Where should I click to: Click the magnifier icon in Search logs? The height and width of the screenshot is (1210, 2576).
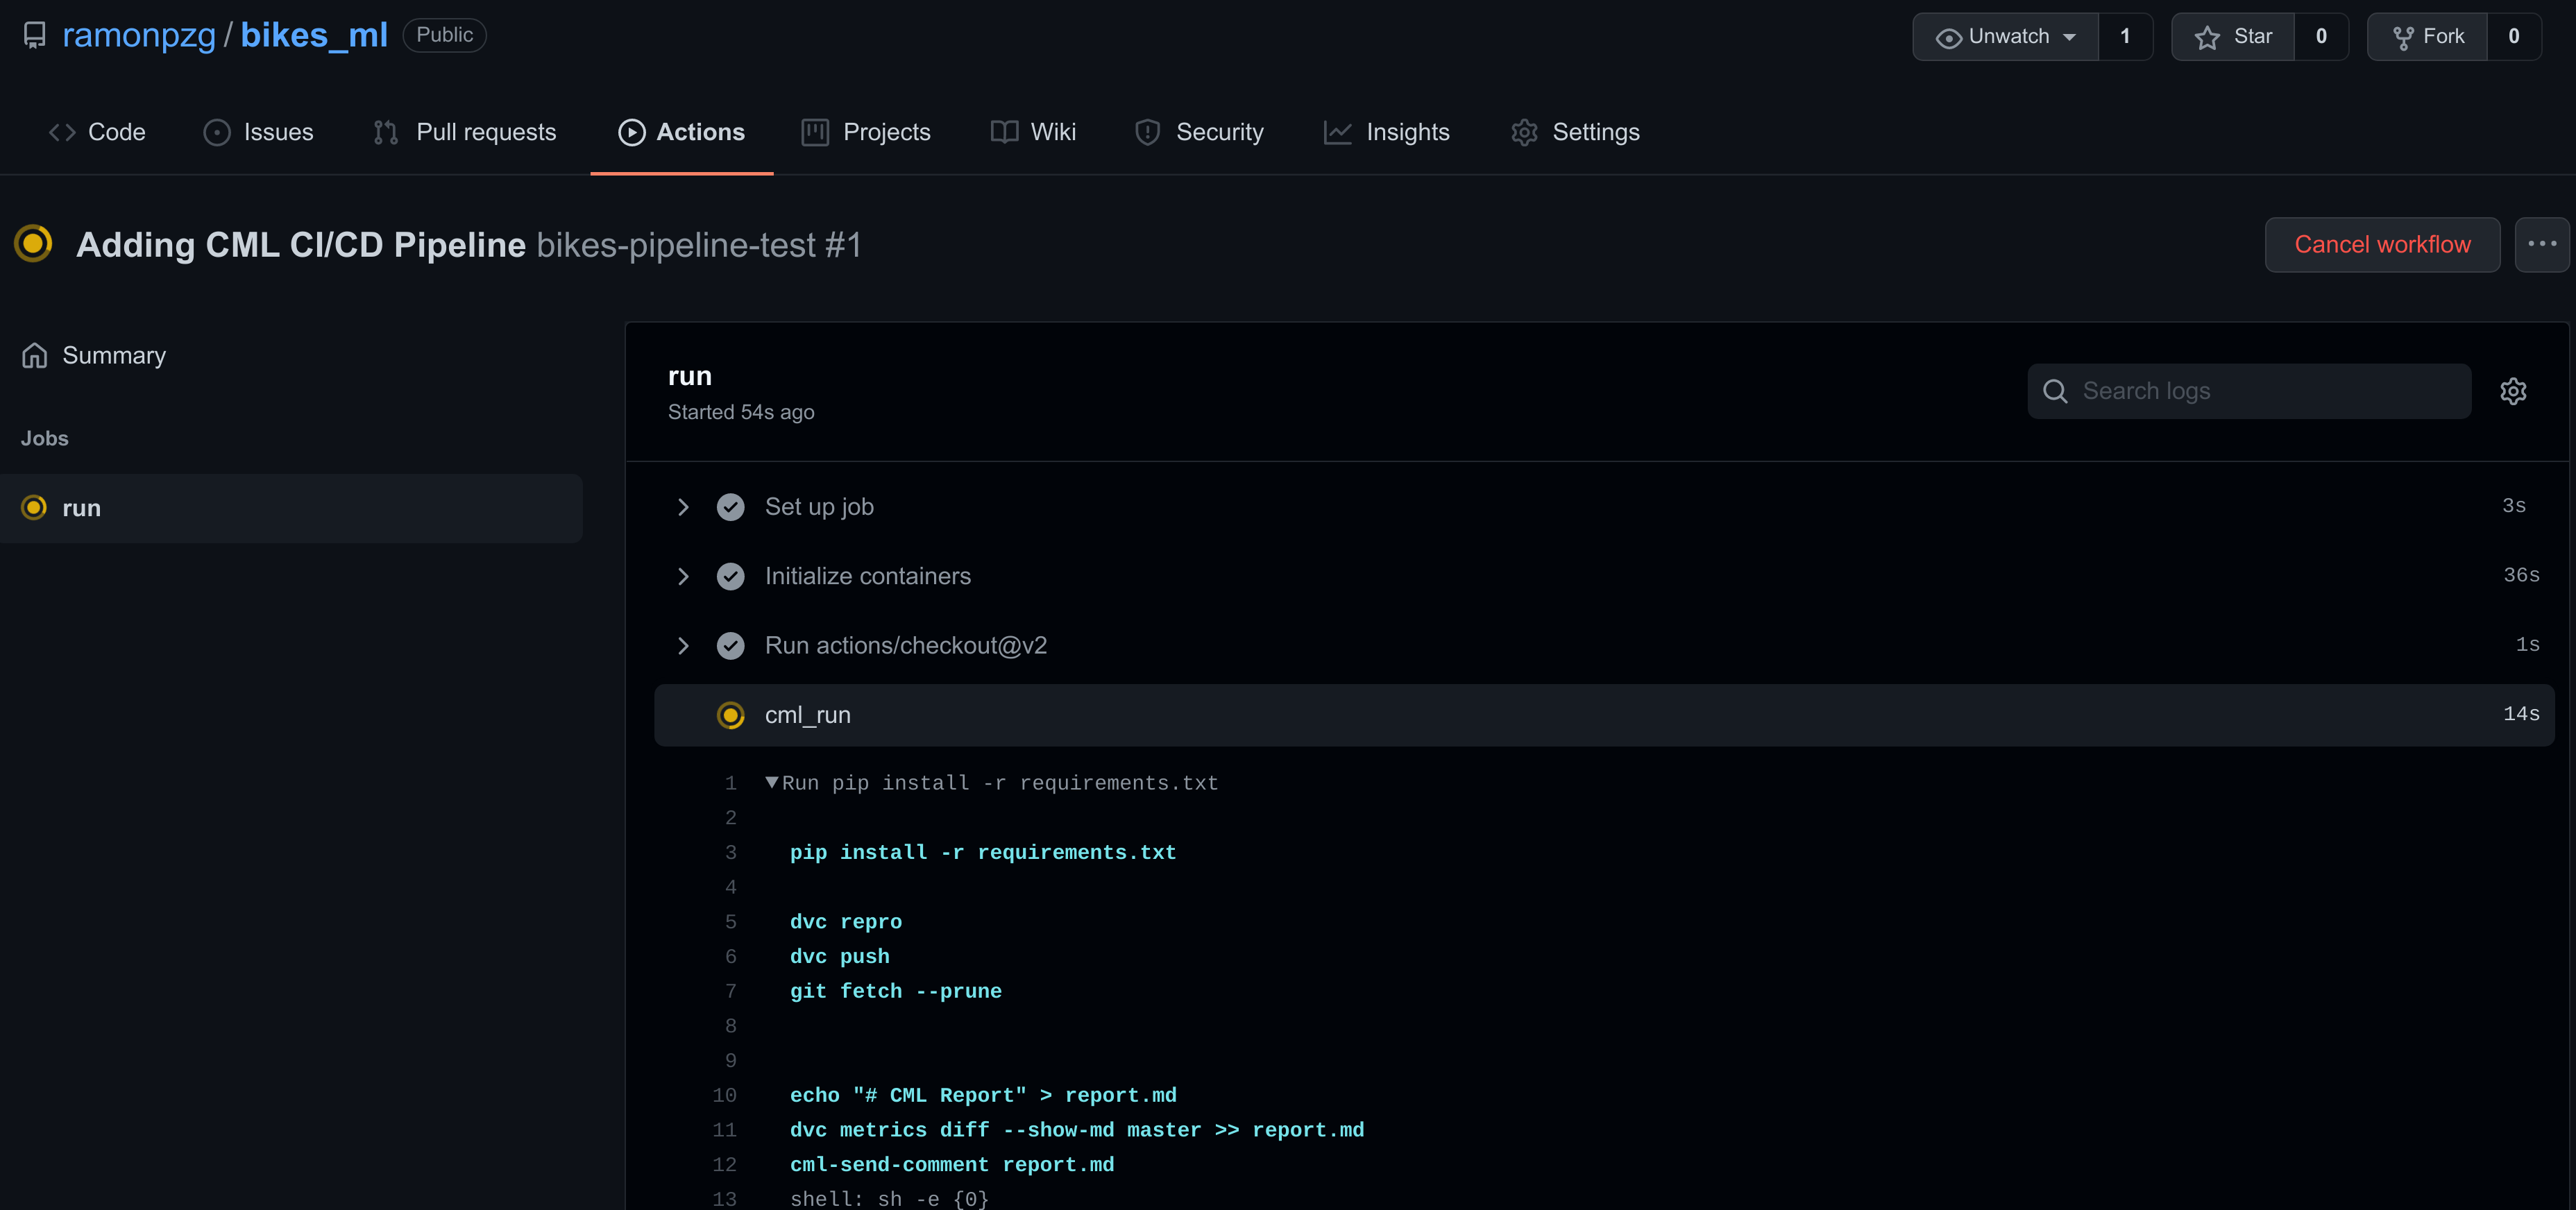click(x=2055, y=391)
